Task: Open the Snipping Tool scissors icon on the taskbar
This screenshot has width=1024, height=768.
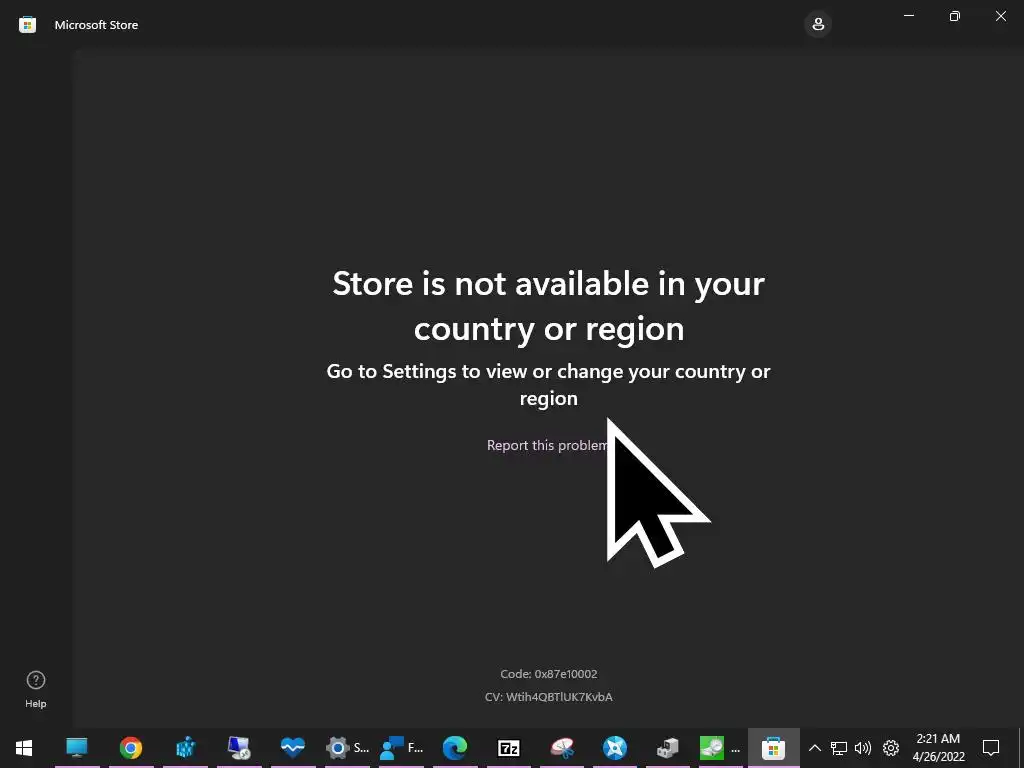Action: 562,748
